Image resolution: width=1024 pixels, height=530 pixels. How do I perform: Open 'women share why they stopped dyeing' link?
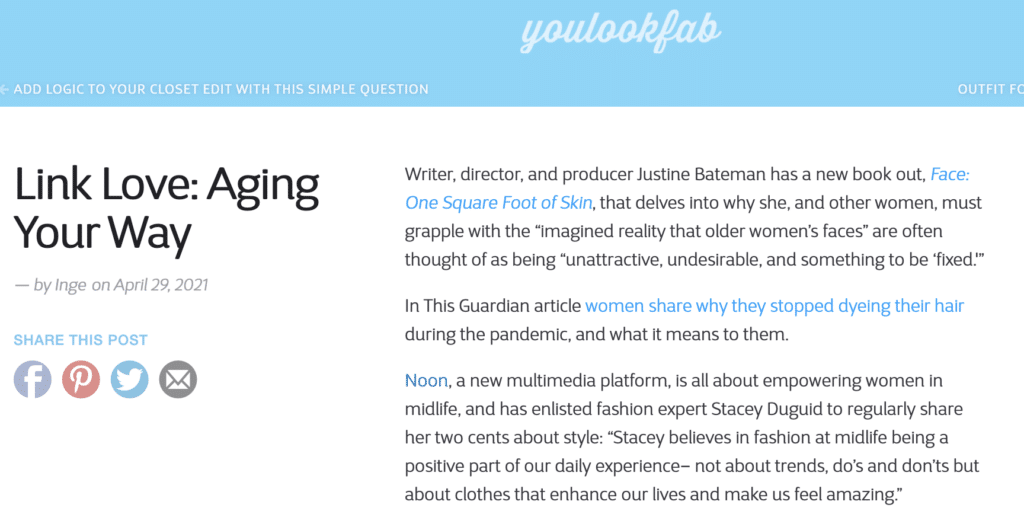click(x=775, y=305)
